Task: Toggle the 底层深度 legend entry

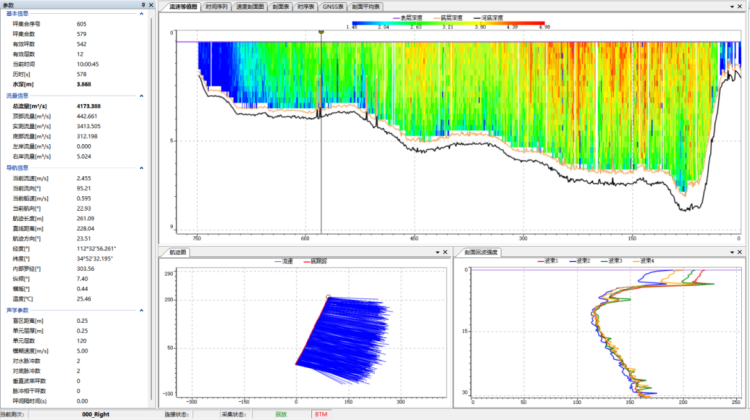Action: tap(448, 18)
